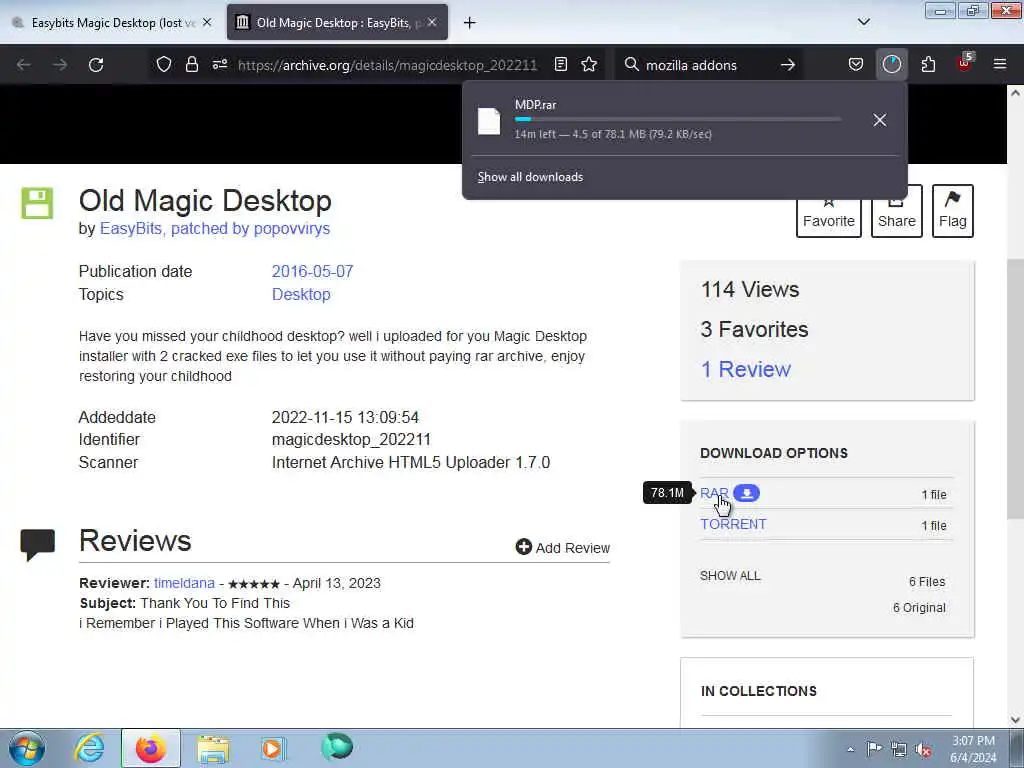
Task: Open media player taskbar icon
Action: [x=273, y=748]
